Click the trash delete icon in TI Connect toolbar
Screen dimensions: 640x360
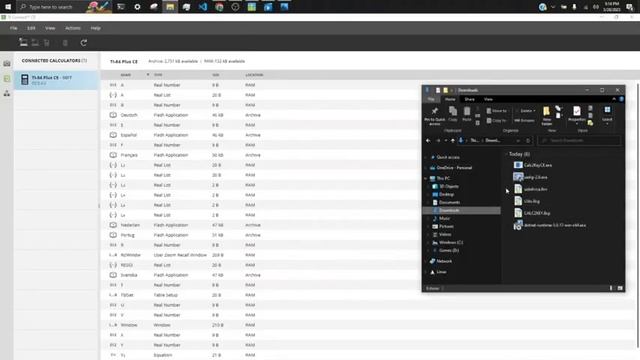(x=65, y=43)
